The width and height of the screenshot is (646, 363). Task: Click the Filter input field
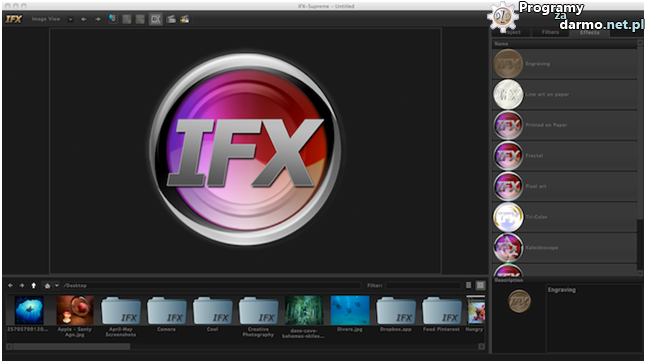tap(424, 286)
